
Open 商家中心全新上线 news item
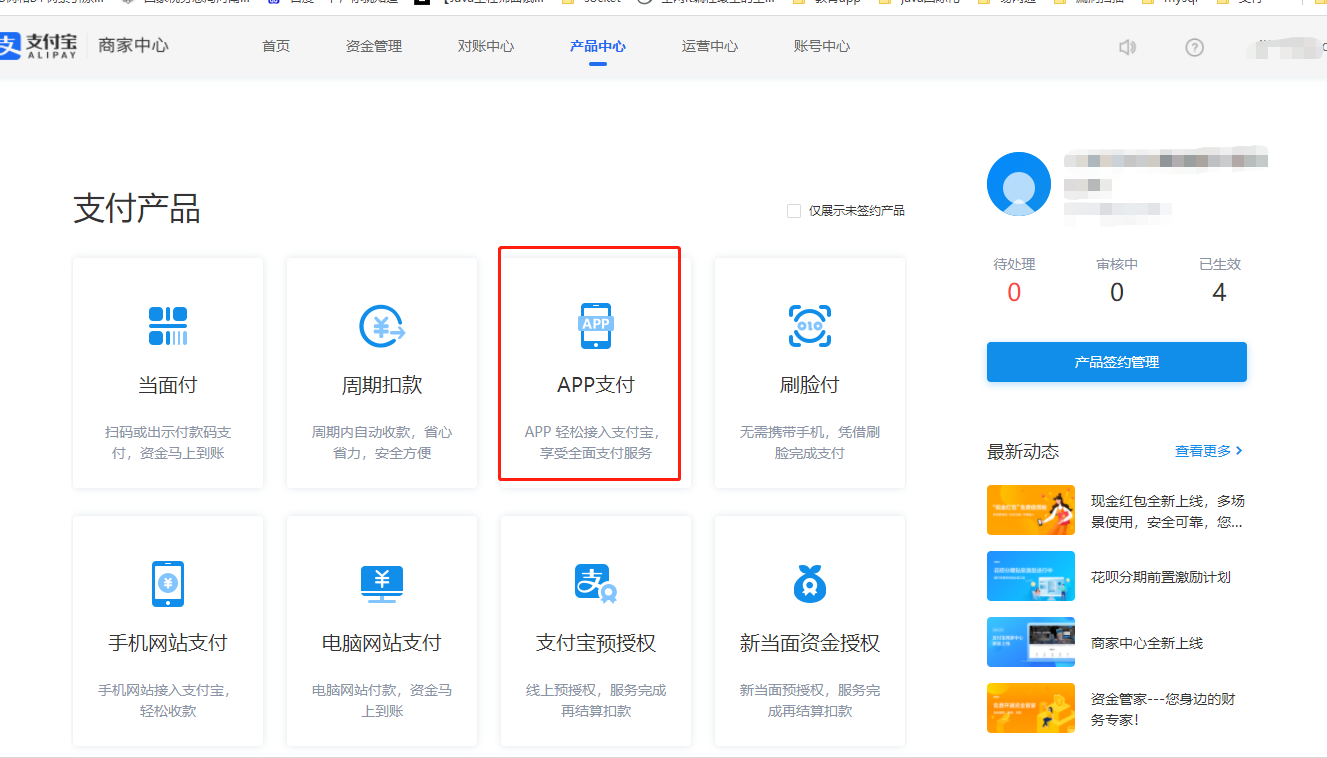pyautogui.click(x=1147, y=643)
